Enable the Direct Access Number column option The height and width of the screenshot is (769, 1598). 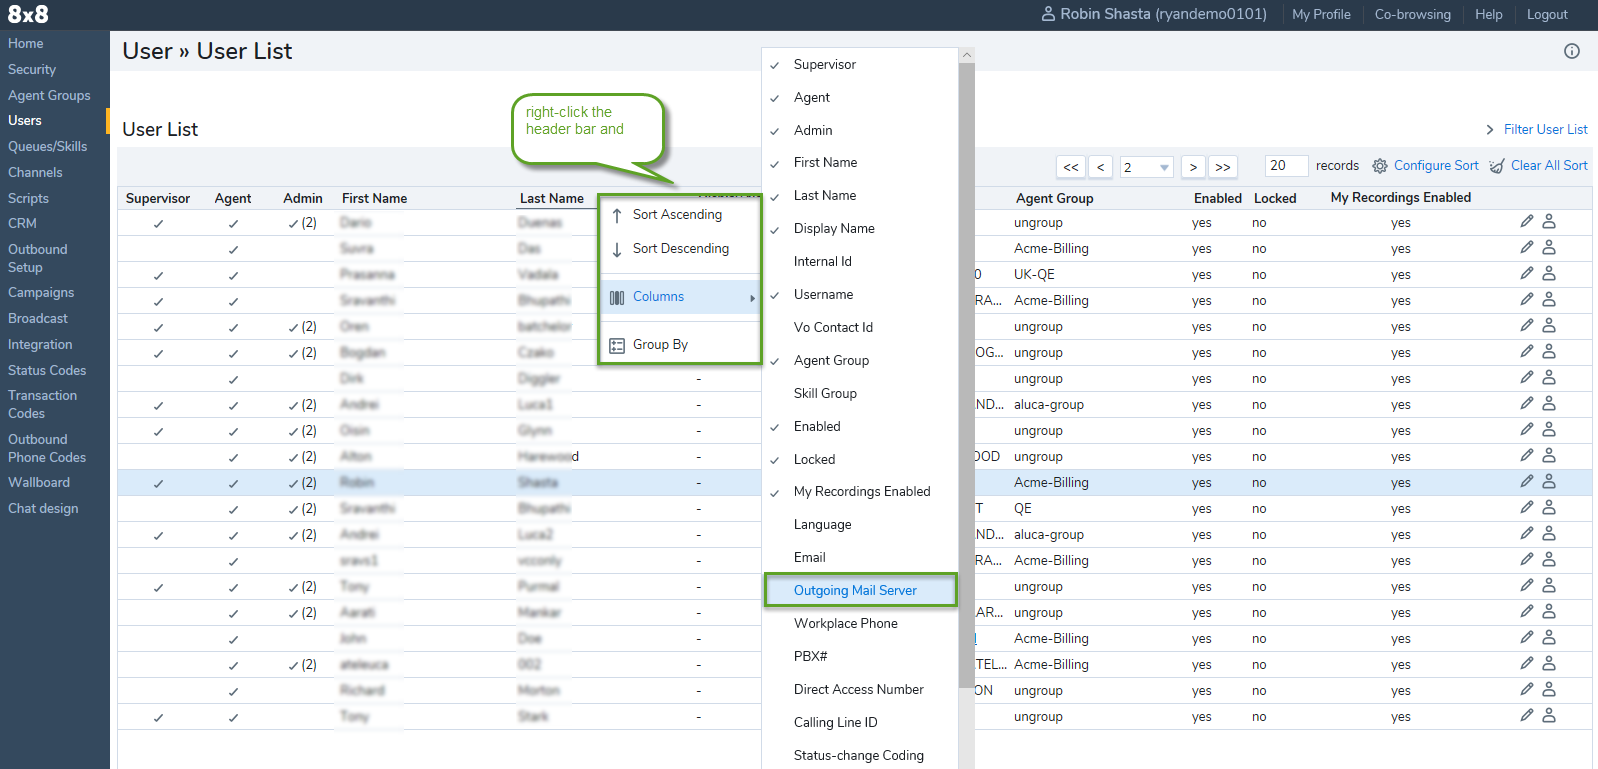pyautogui.click(x=858, y=689)
